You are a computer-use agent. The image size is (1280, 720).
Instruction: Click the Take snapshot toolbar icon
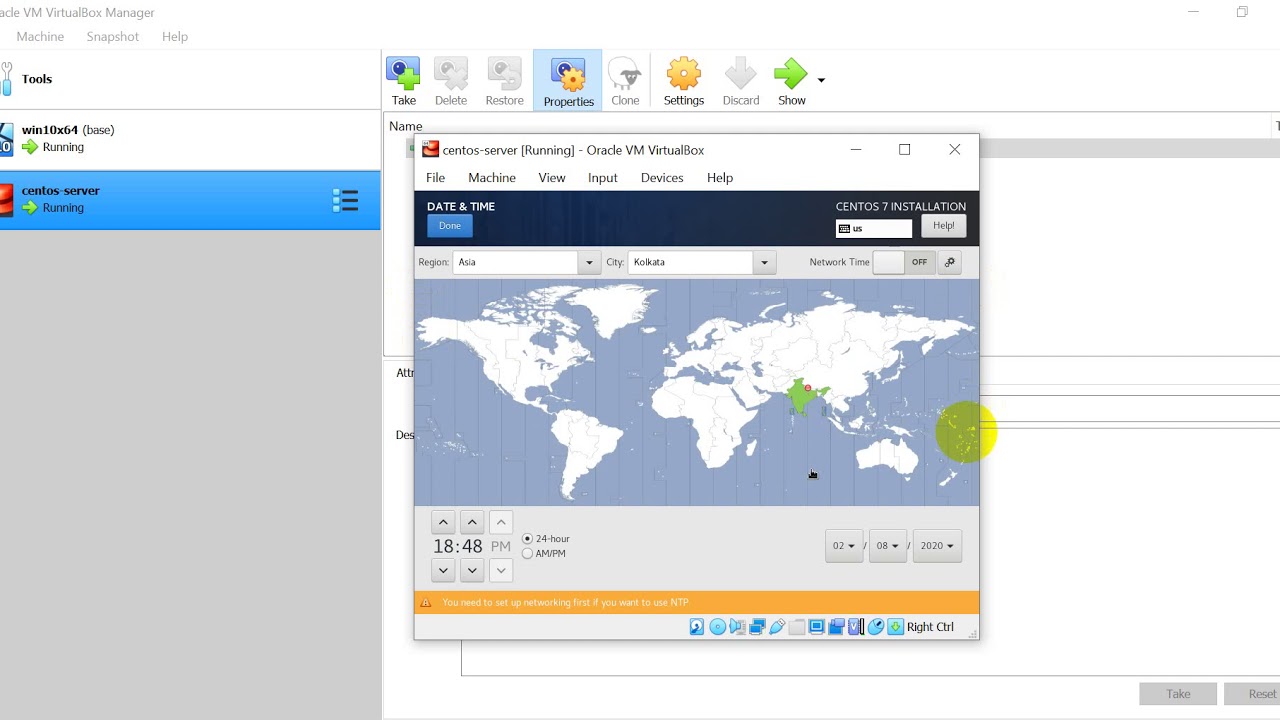[403, 82]
